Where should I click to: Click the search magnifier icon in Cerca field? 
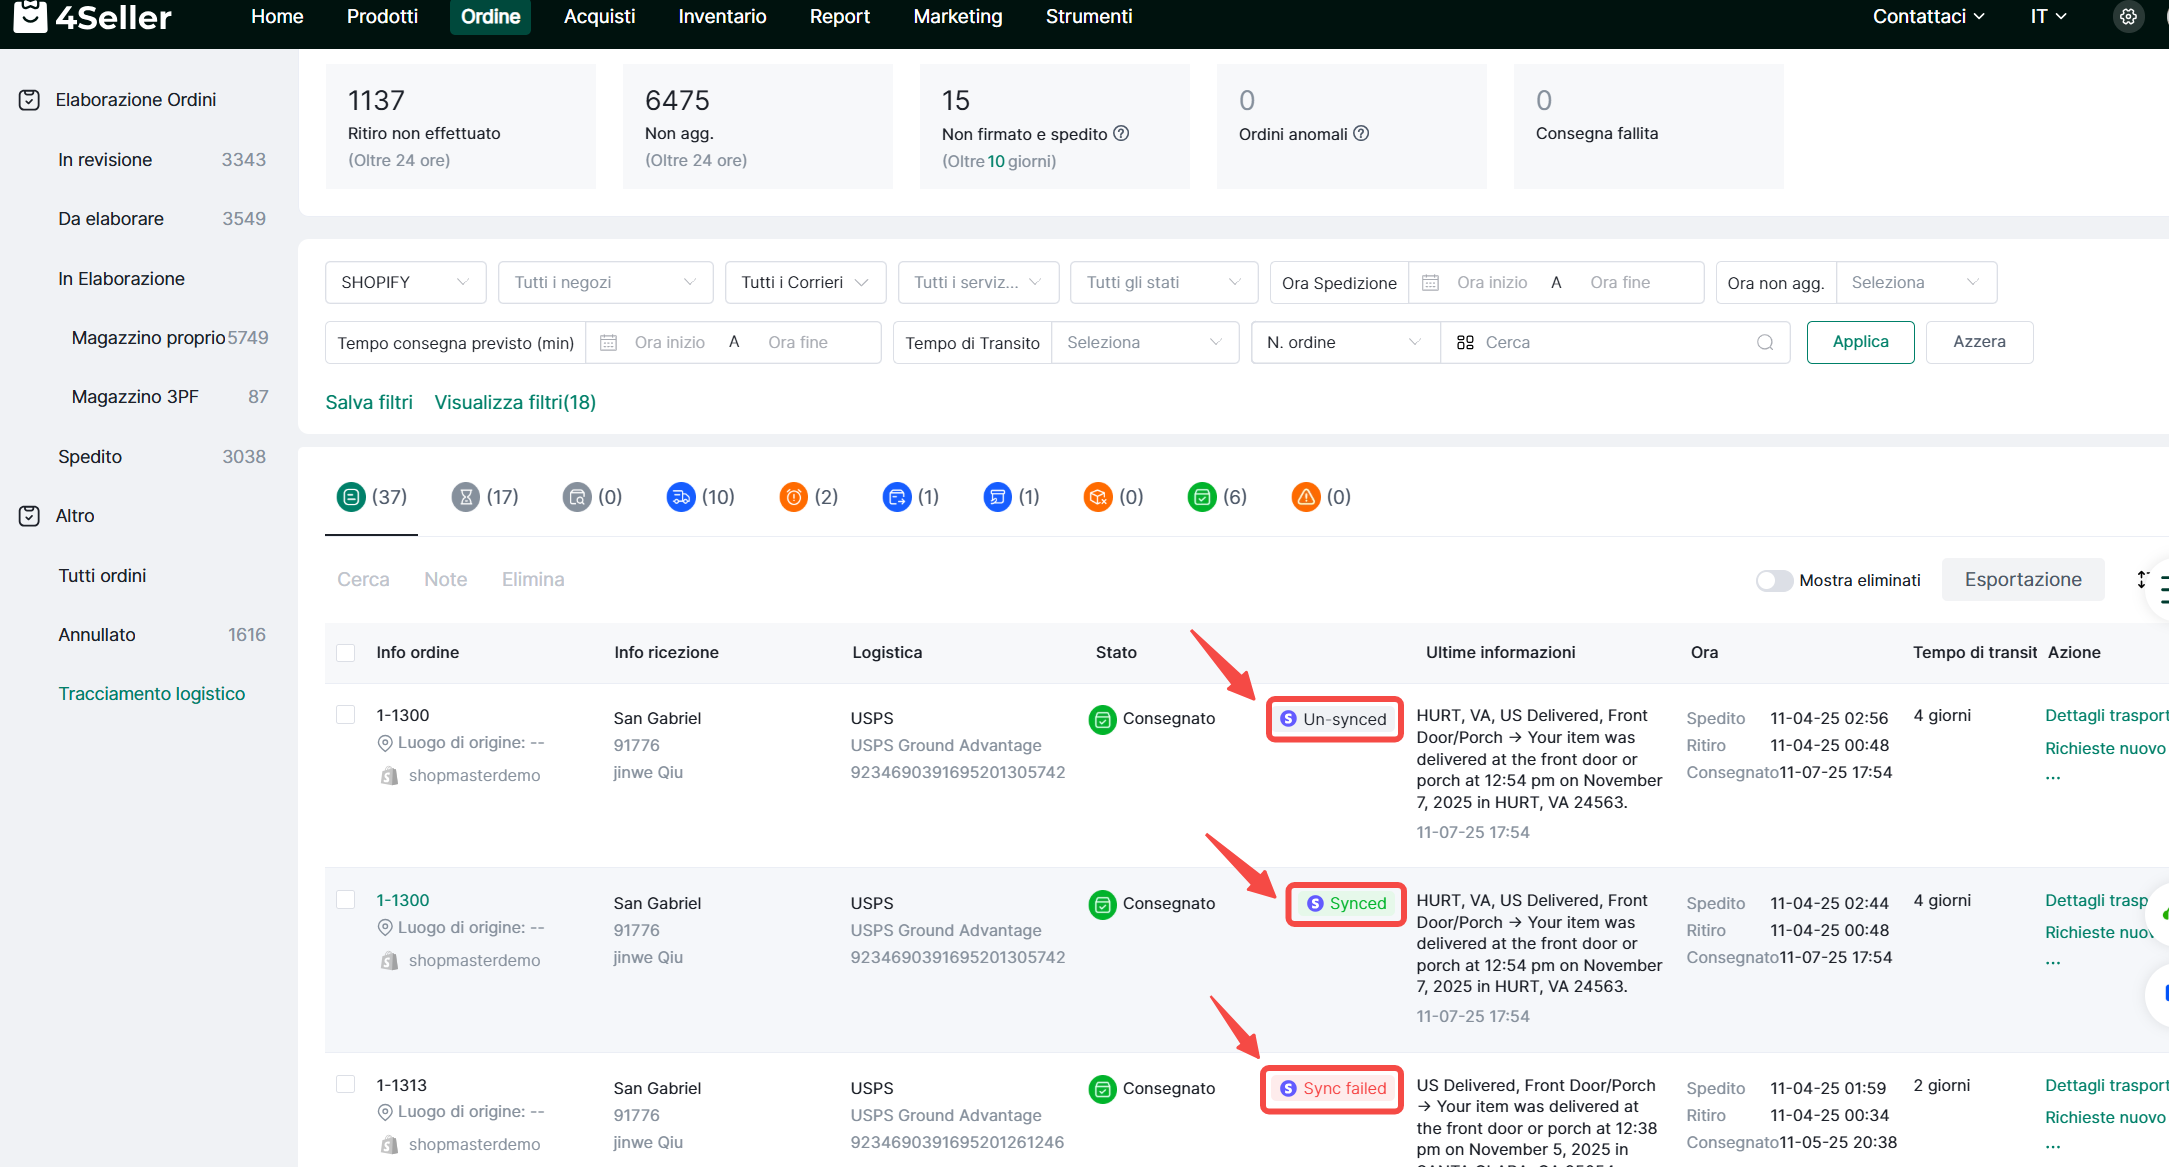[1765, 342]
